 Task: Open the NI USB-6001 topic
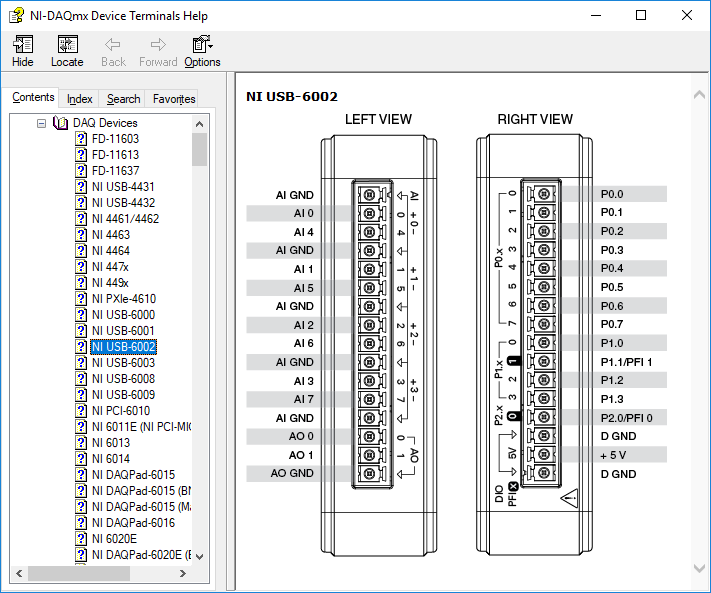(123, 331)
